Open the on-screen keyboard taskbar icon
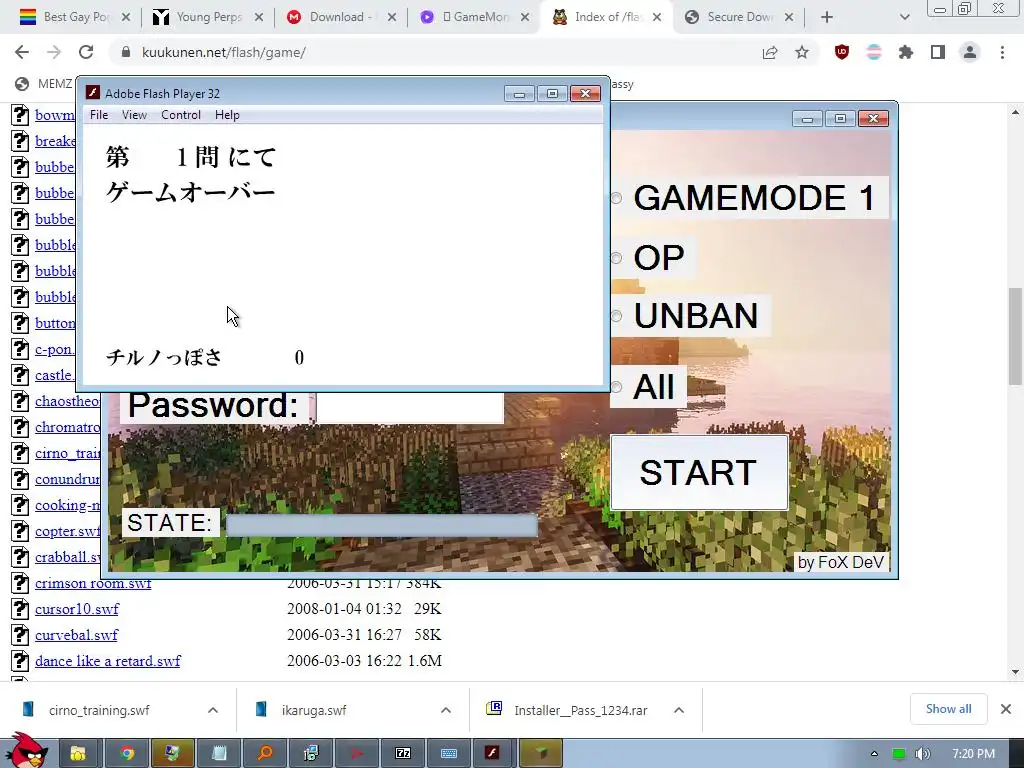 pyautogui.click(x=449, y=754)
